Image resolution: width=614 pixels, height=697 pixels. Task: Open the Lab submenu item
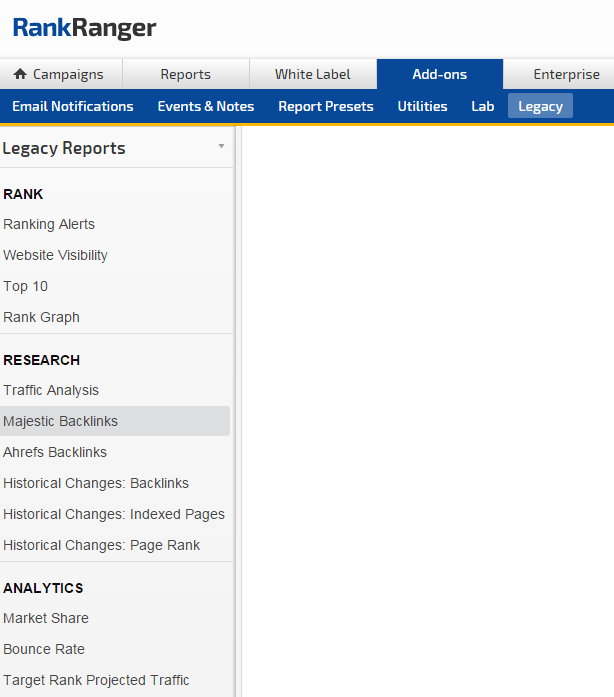[x=482, y=106]
